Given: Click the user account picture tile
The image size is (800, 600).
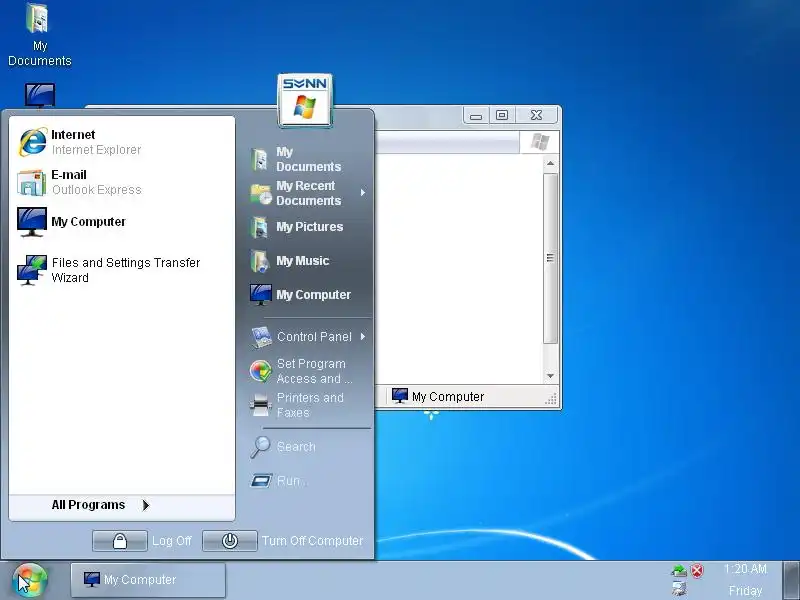Looking at the screenshot, I should pos(305,100).
